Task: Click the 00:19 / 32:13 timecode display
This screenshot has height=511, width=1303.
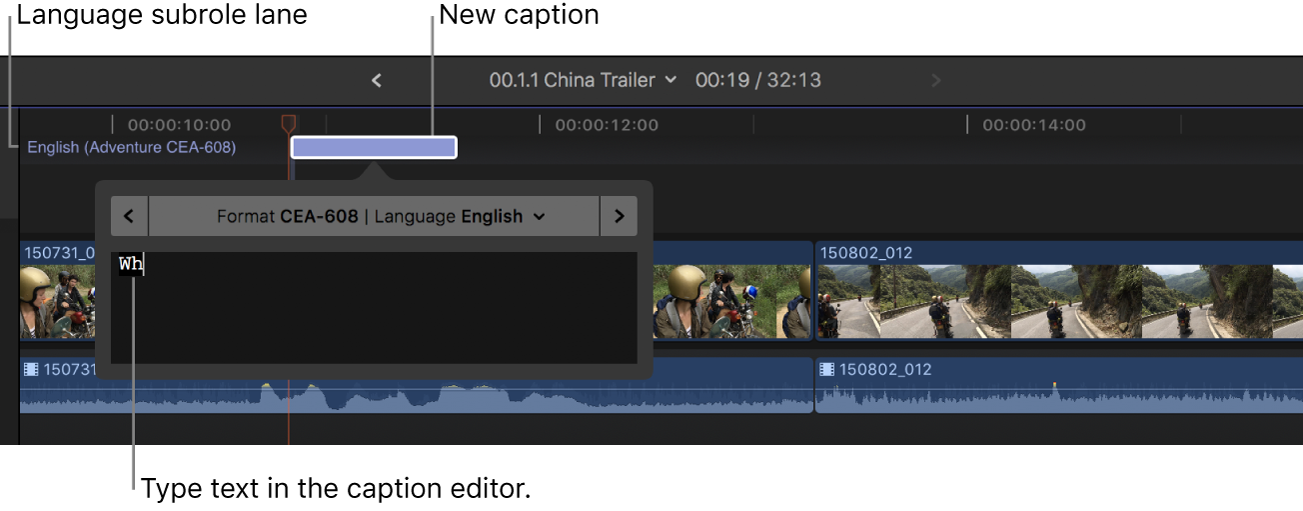Action: pos(758,80)
